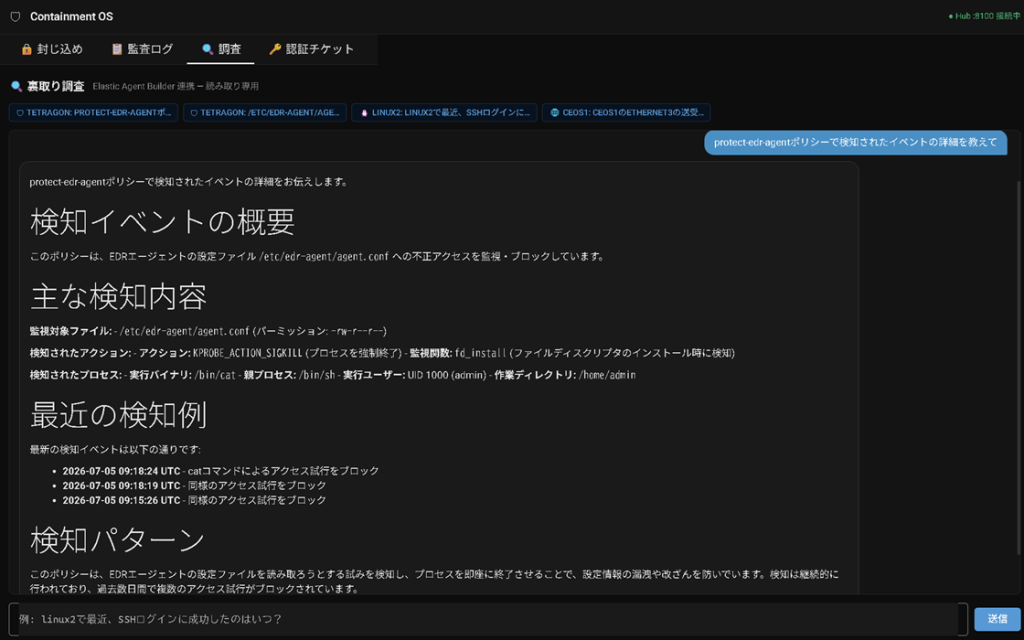Click the 監視対象ファイル line

(x=208, y=331)
